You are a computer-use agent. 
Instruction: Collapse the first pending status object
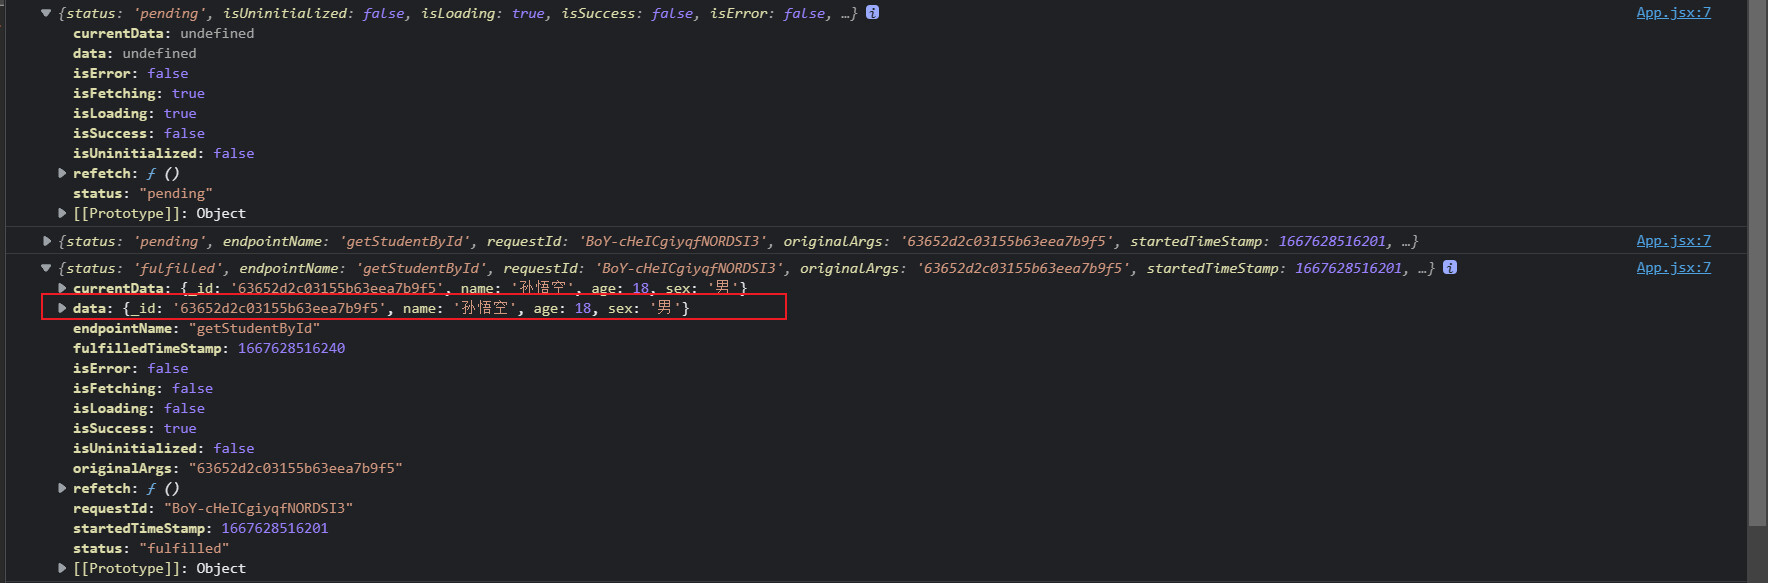(x=46, y=13)
